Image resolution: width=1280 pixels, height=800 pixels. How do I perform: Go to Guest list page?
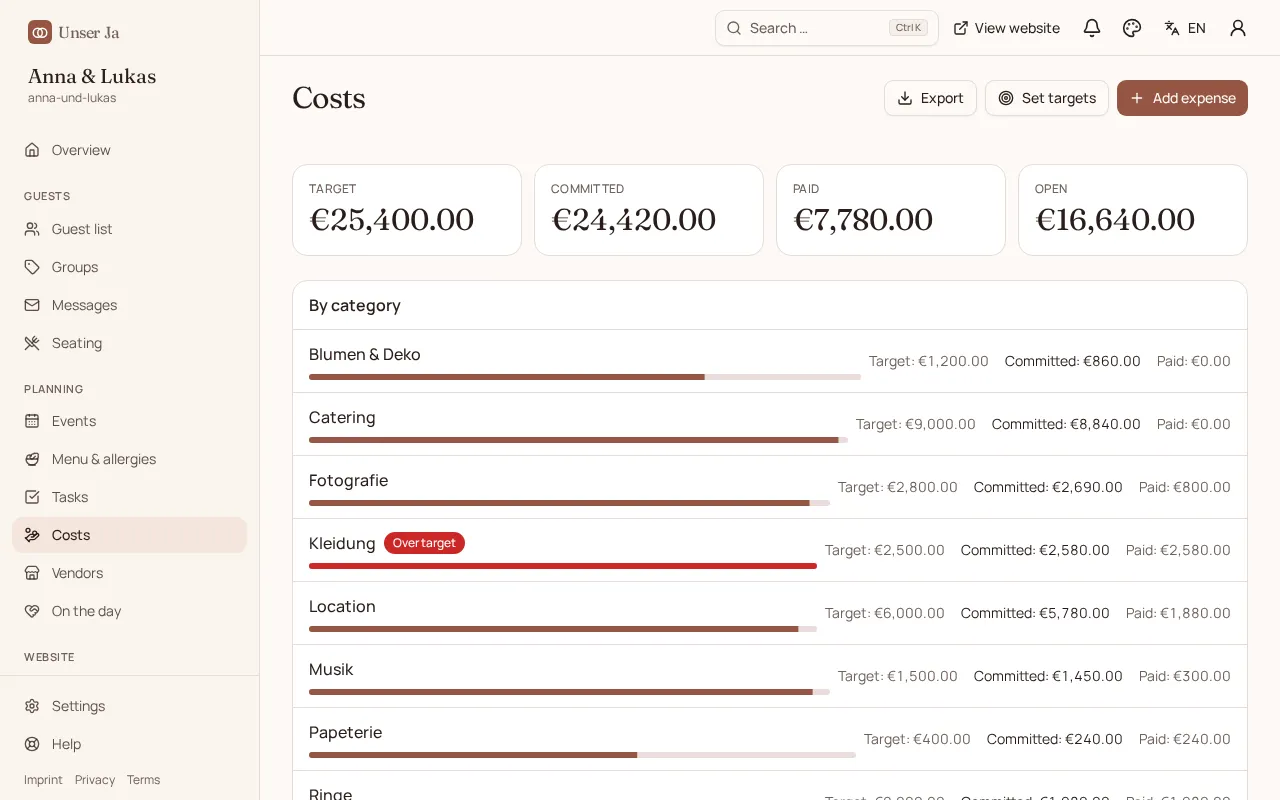(129, 229)
